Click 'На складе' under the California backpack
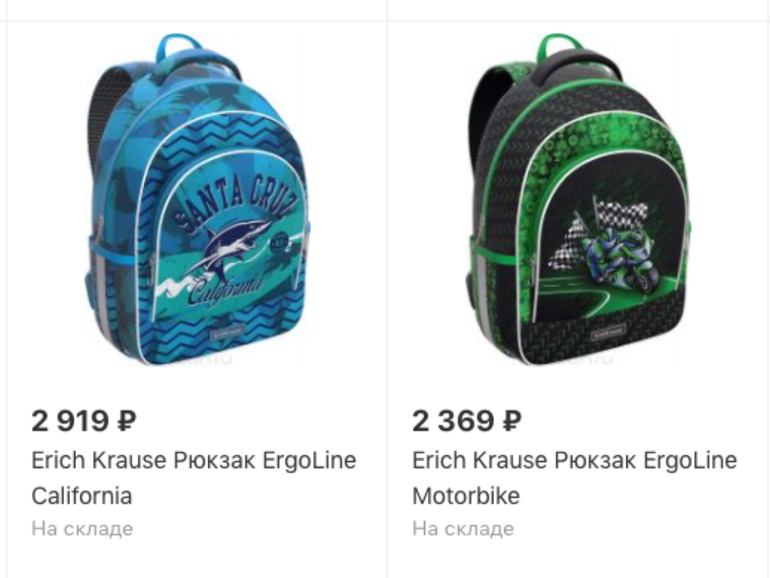 coord(82,529)
